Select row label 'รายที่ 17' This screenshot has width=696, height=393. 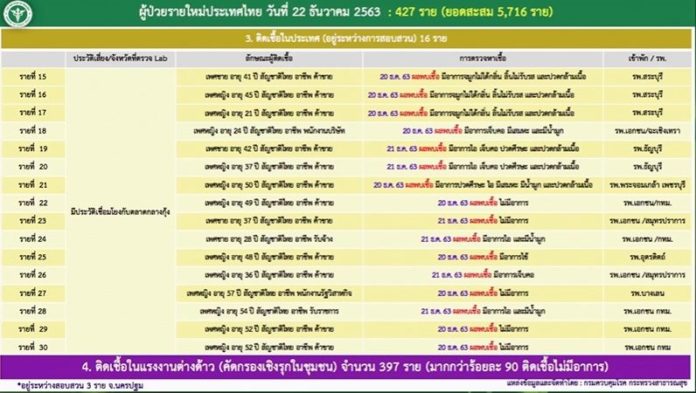[33, 112]
